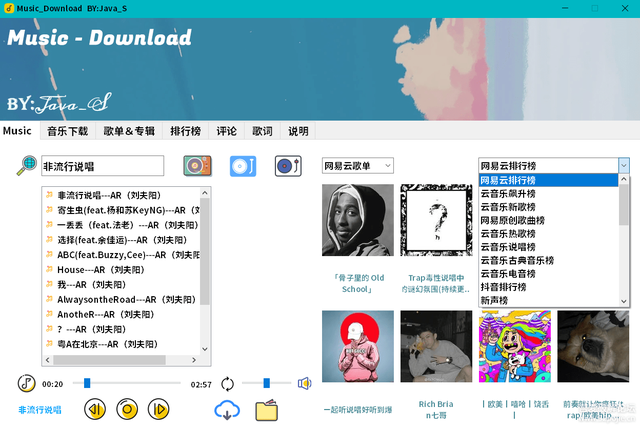Click the music note circle icon
640x427 pixels.
click(x=27, y=383)
